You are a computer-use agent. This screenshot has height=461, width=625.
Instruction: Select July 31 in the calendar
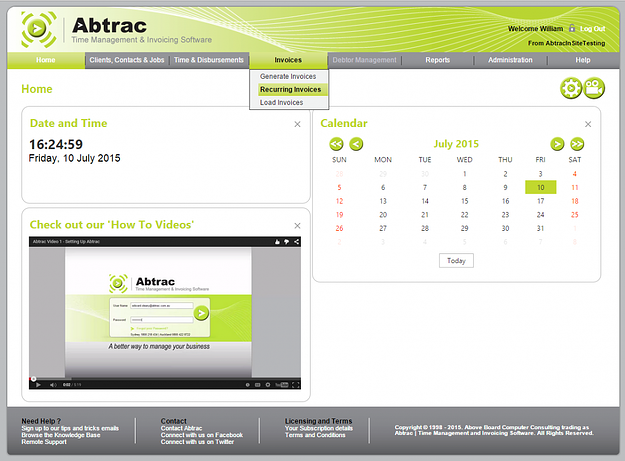click(x=540, y=228)
